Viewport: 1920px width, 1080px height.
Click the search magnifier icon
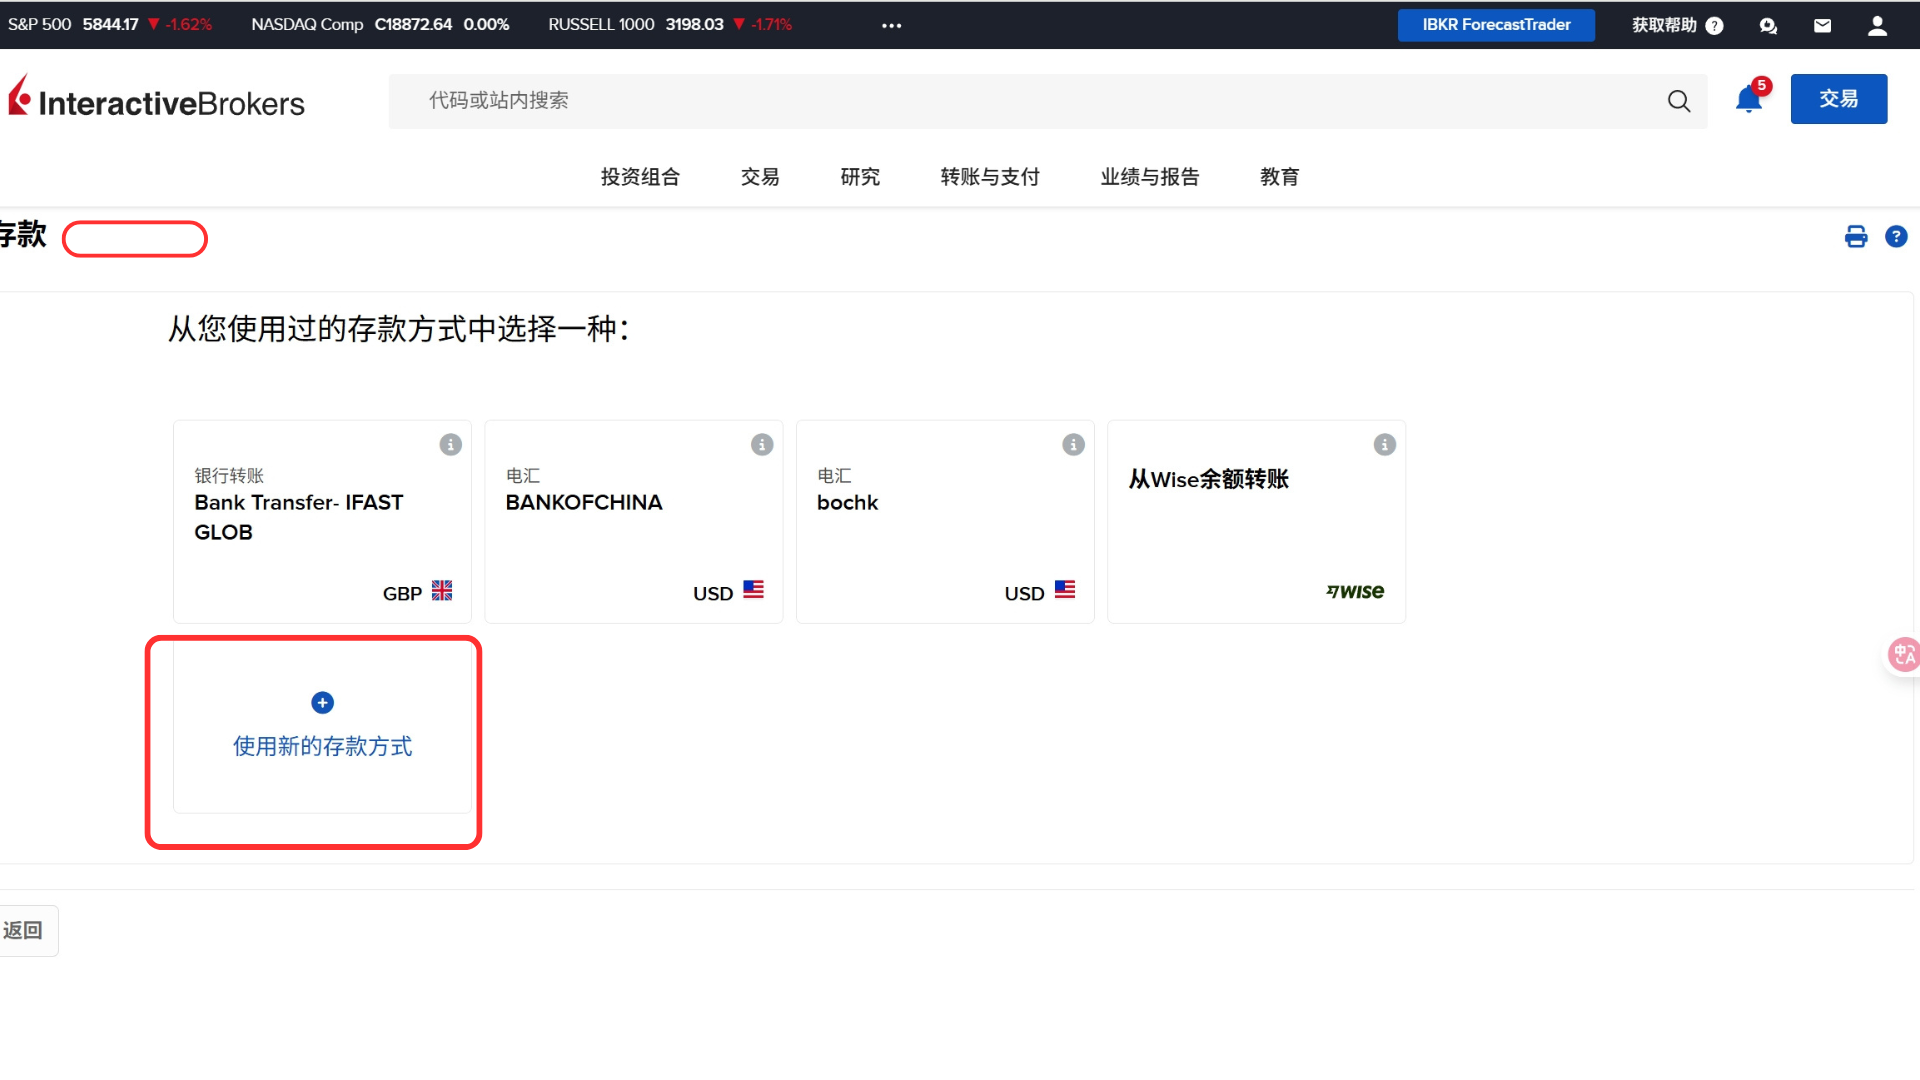point(1679,101)
